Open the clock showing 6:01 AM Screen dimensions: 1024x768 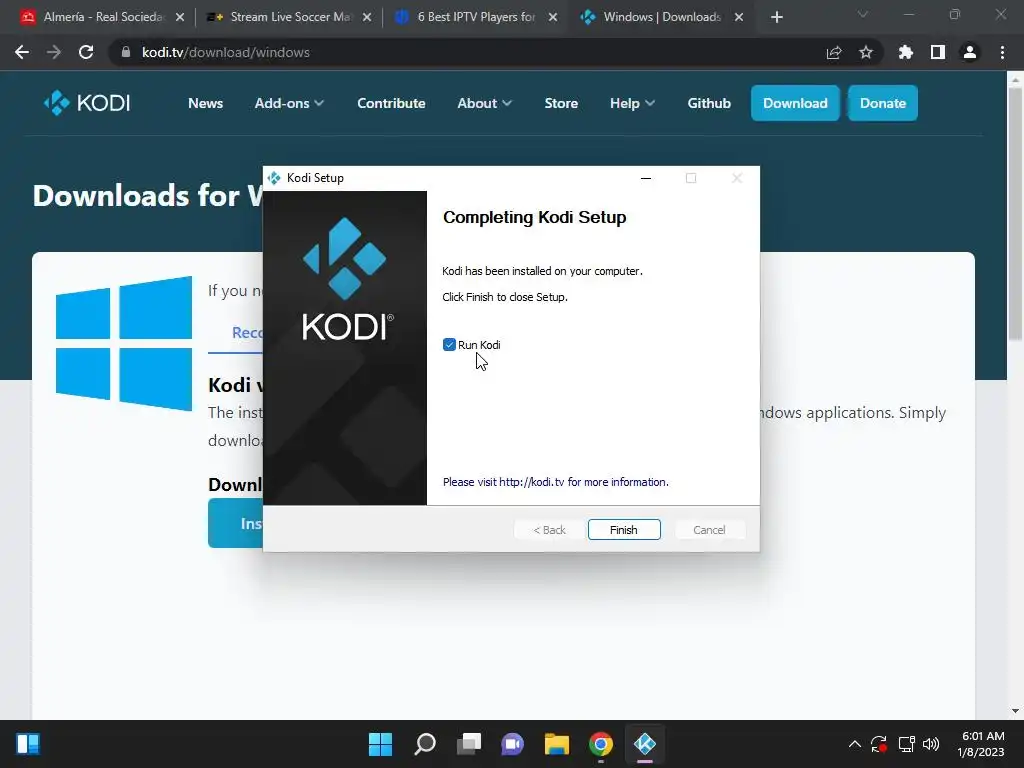coord(981,744)
